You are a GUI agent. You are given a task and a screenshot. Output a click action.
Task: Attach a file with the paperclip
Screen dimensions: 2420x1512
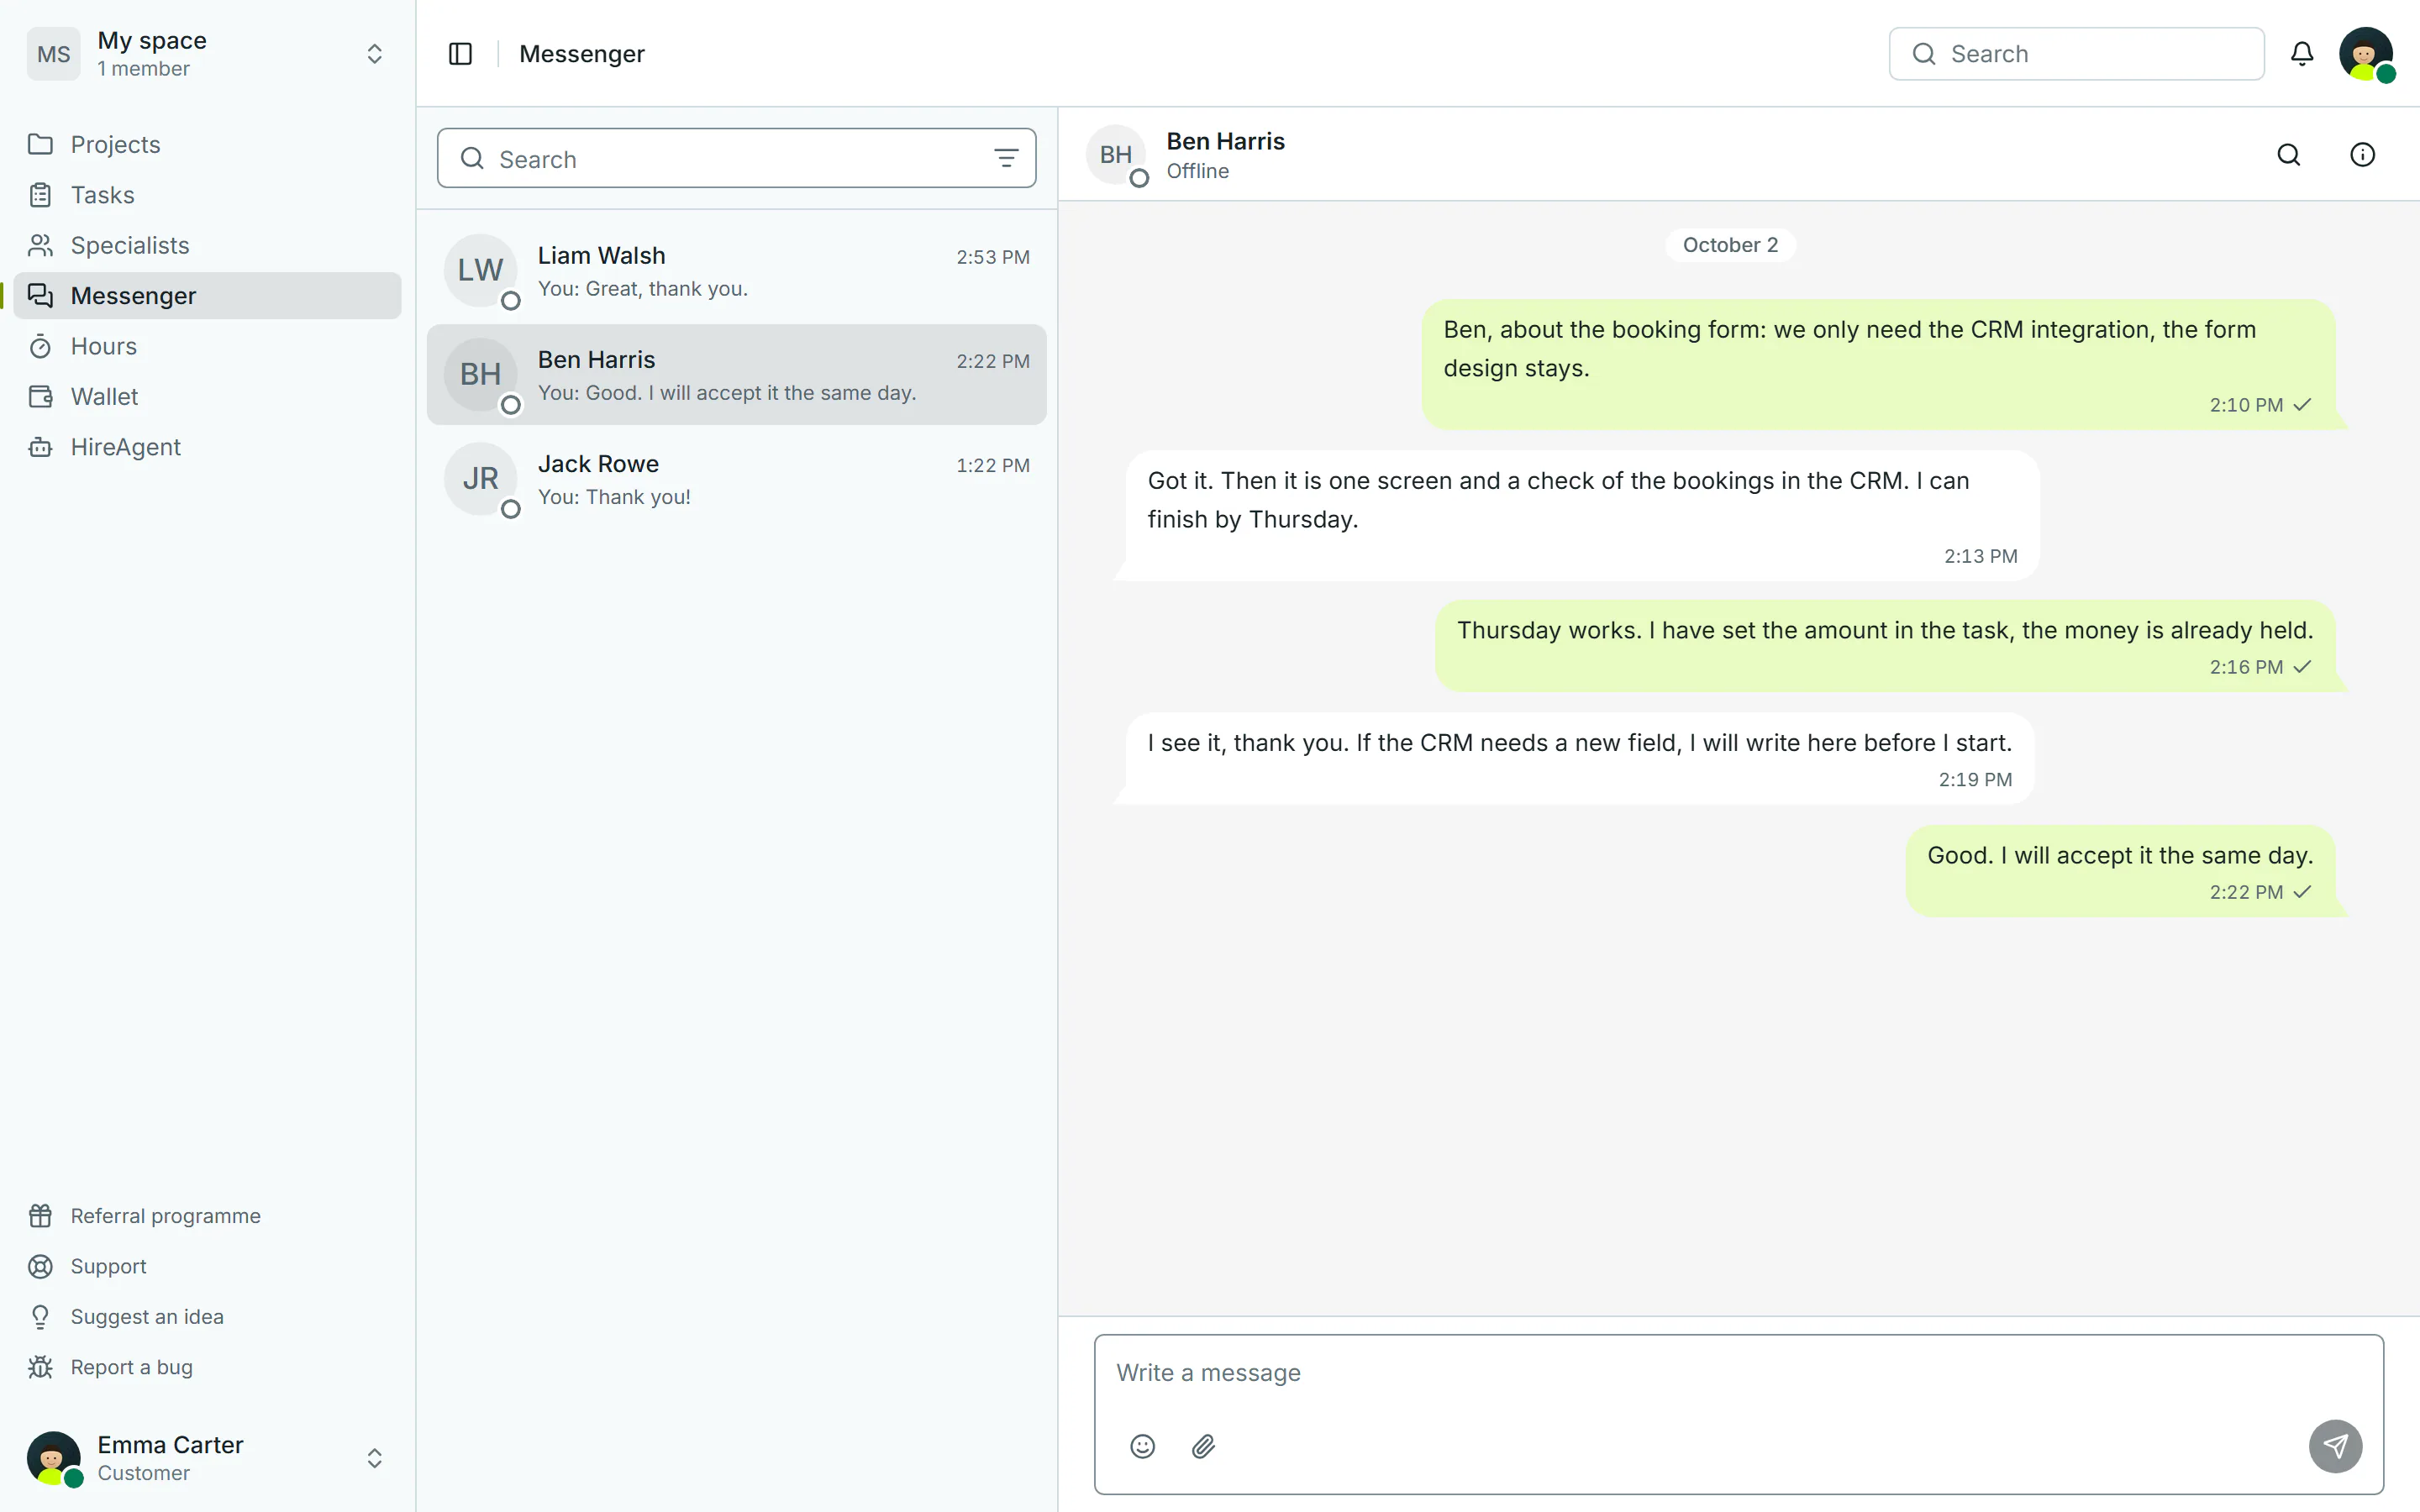pyautogui.click(x=1203, y=1446)
